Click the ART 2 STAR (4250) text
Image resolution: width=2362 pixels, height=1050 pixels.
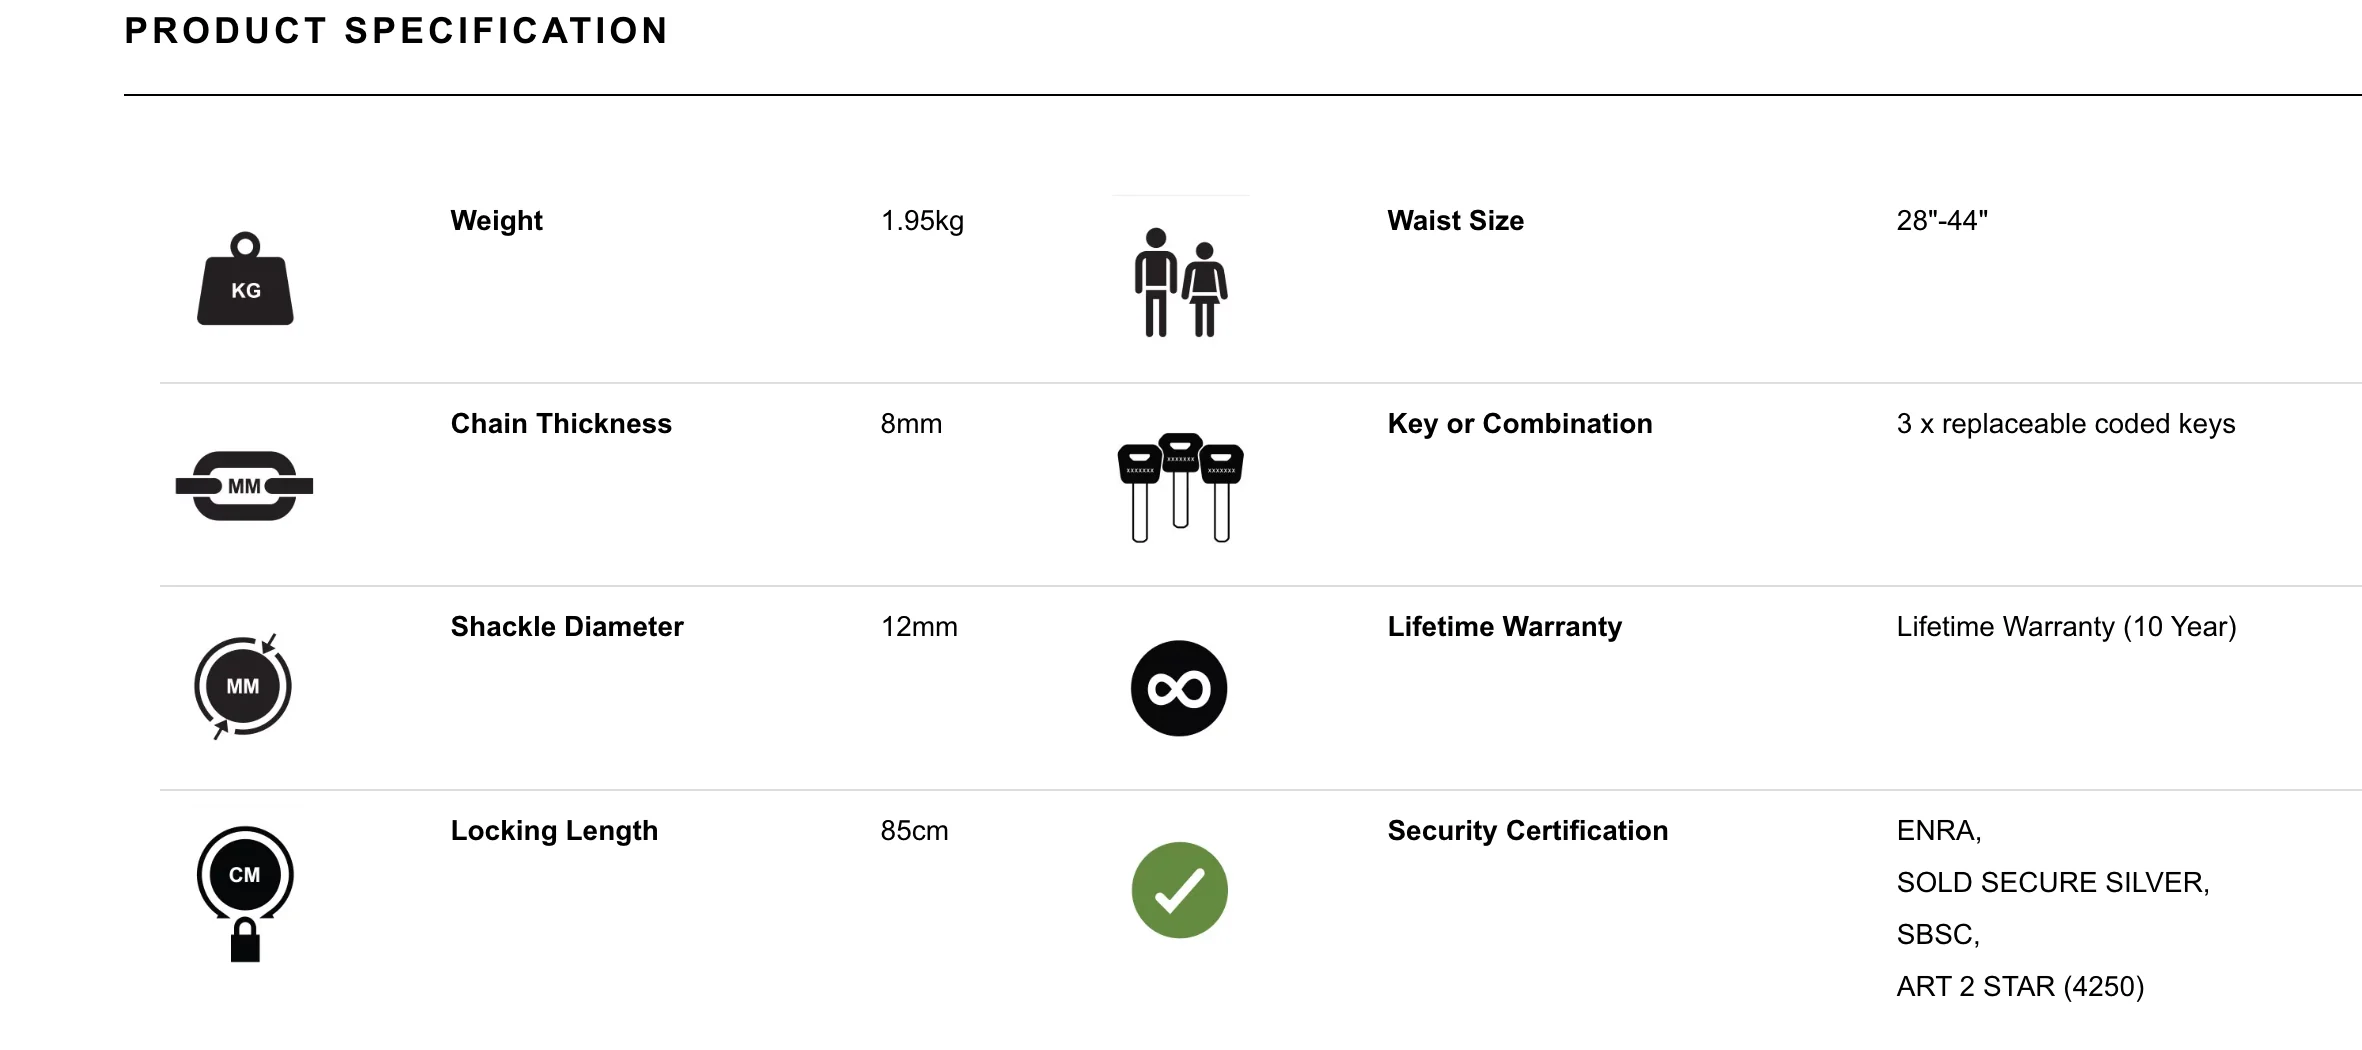point(2020,987)
